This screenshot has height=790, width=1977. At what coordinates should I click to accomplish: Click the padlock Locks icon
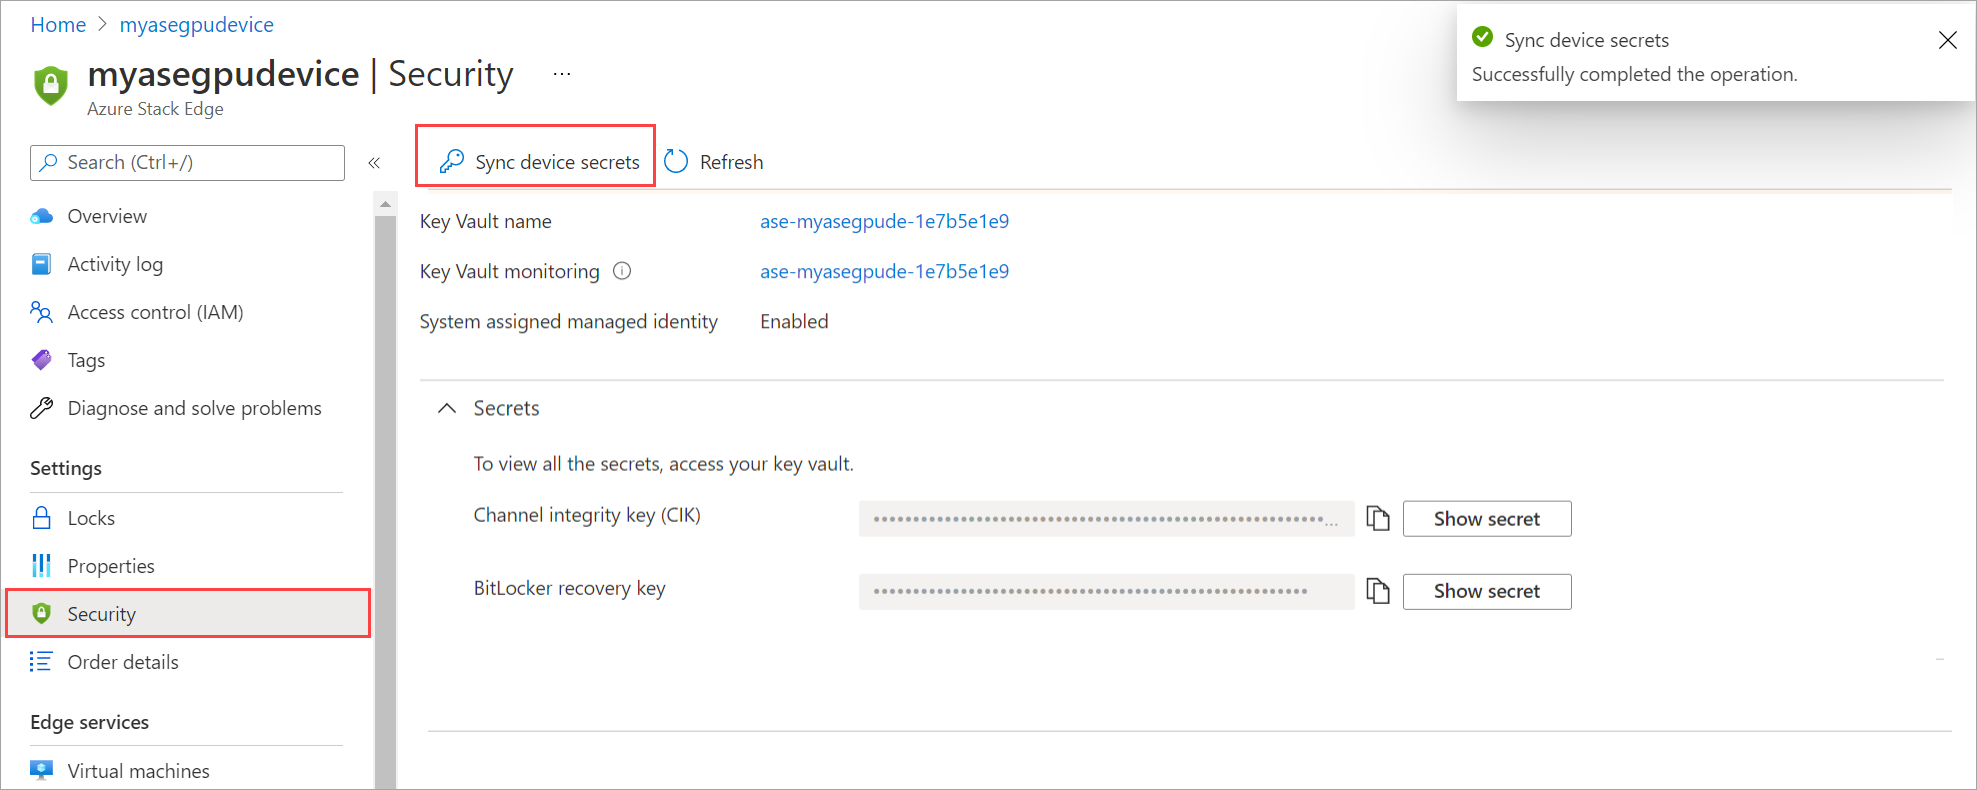(41, 517)
